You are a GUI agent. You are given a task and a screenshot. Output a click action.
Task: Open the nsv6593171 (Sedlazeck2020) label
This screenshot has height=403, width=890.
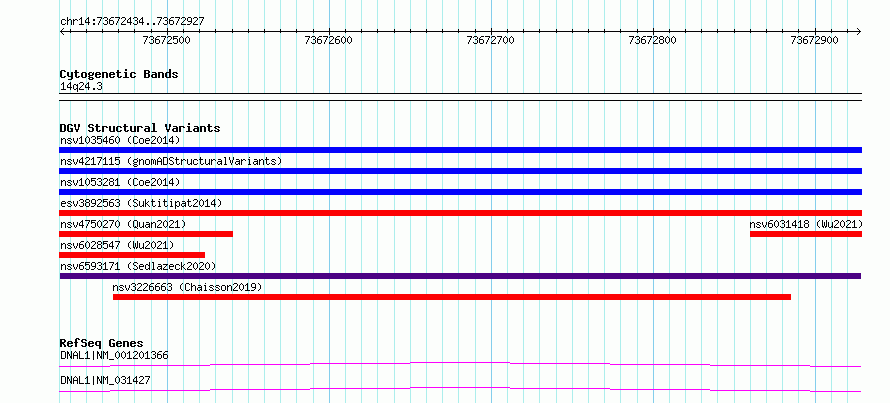point(138,266)
